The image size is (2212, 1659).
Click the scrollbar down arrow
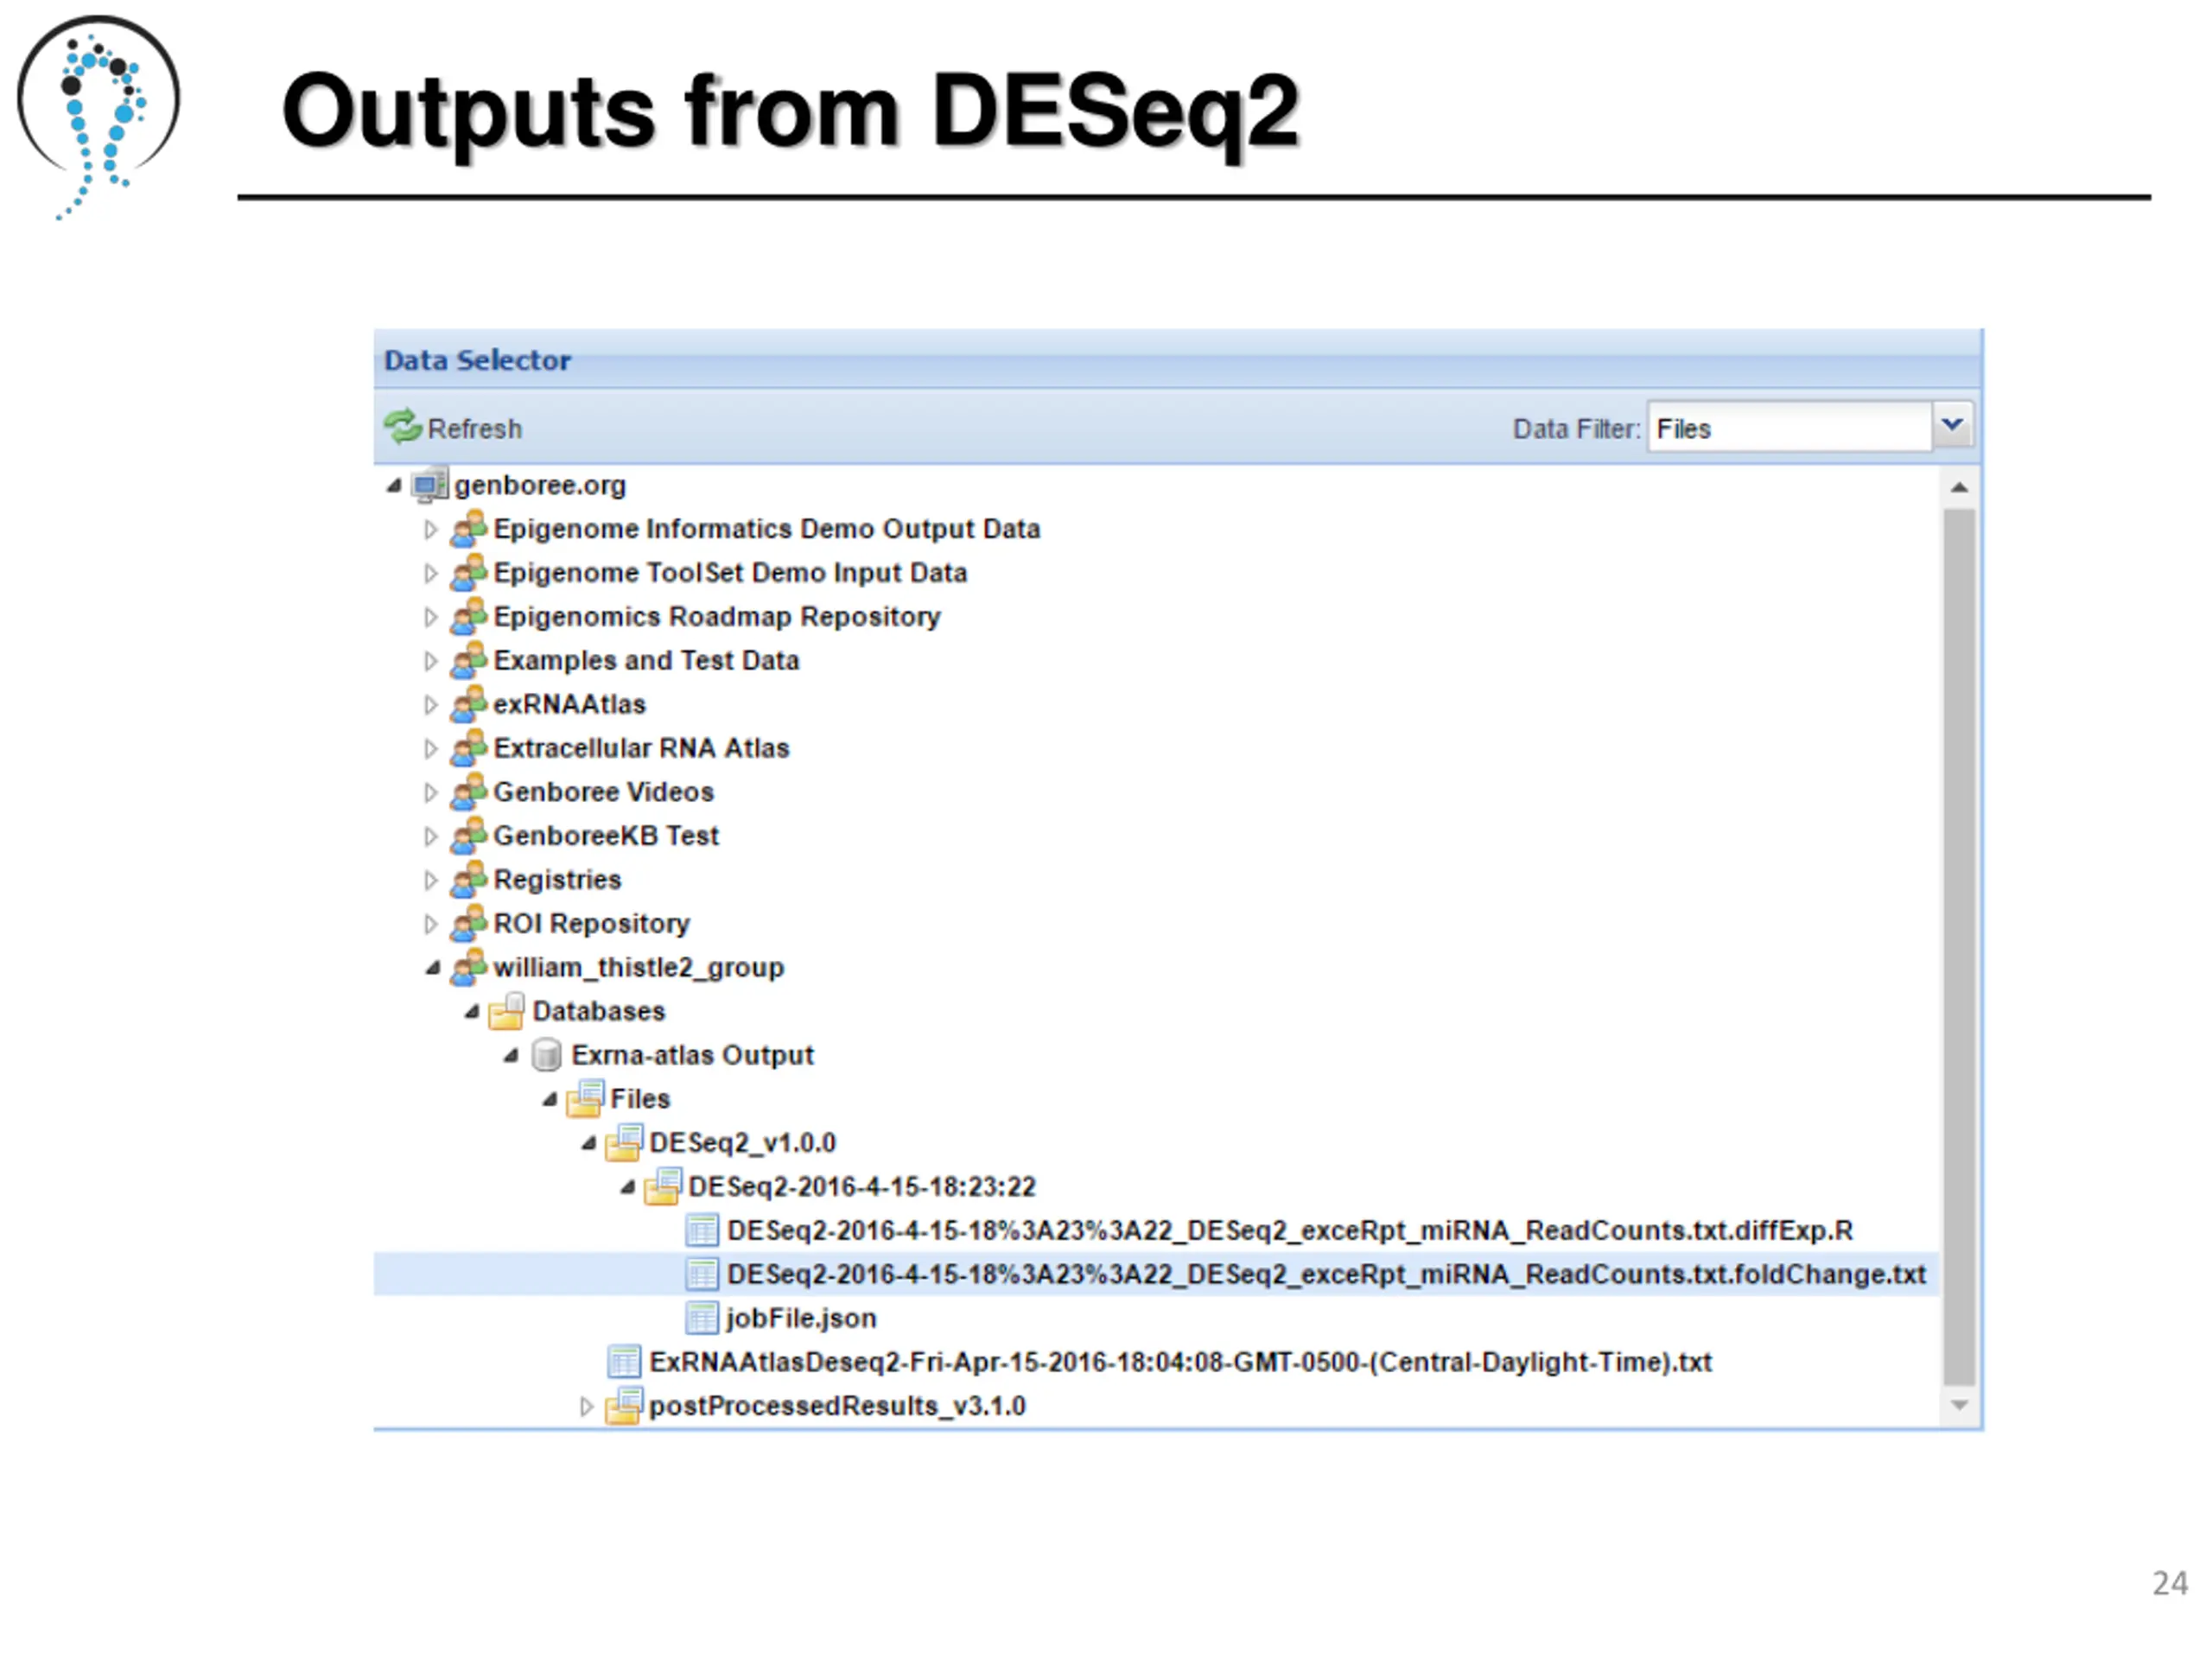pyautogui.click(x=1959, y=1406)
